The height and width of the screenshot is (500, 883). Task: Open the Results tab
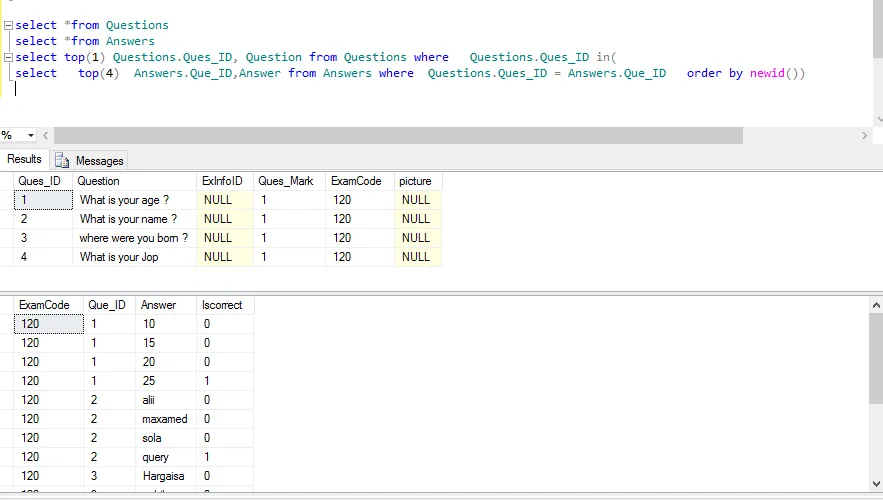(24, 159)
